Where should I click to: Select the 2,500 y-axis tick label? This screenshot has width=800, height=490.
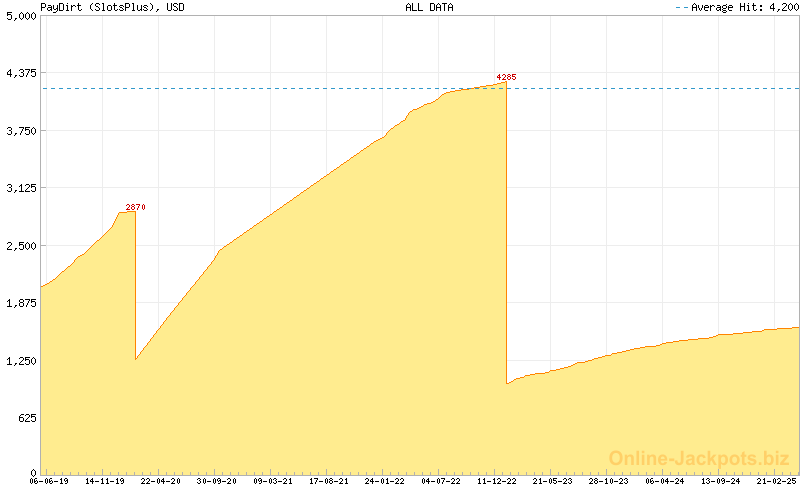20,246
